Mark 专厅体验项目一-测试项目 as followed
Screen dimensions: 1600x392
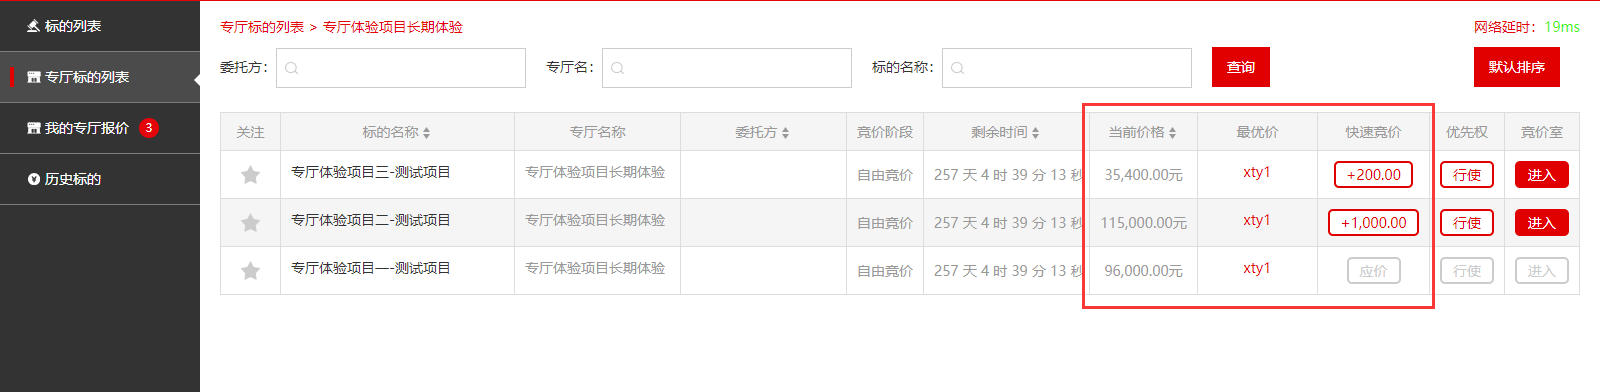click(250, 271)
